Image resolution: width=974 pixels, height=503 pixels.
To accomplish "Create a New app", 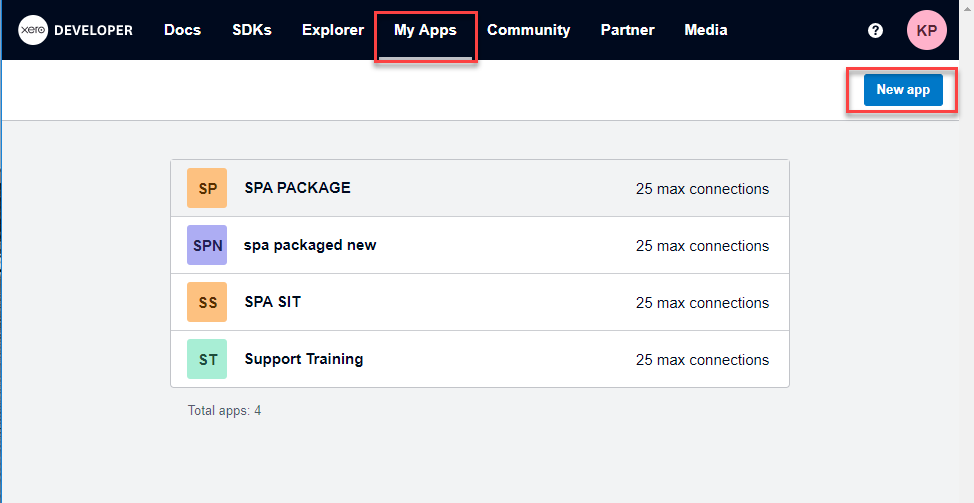I will pos(903,90).
